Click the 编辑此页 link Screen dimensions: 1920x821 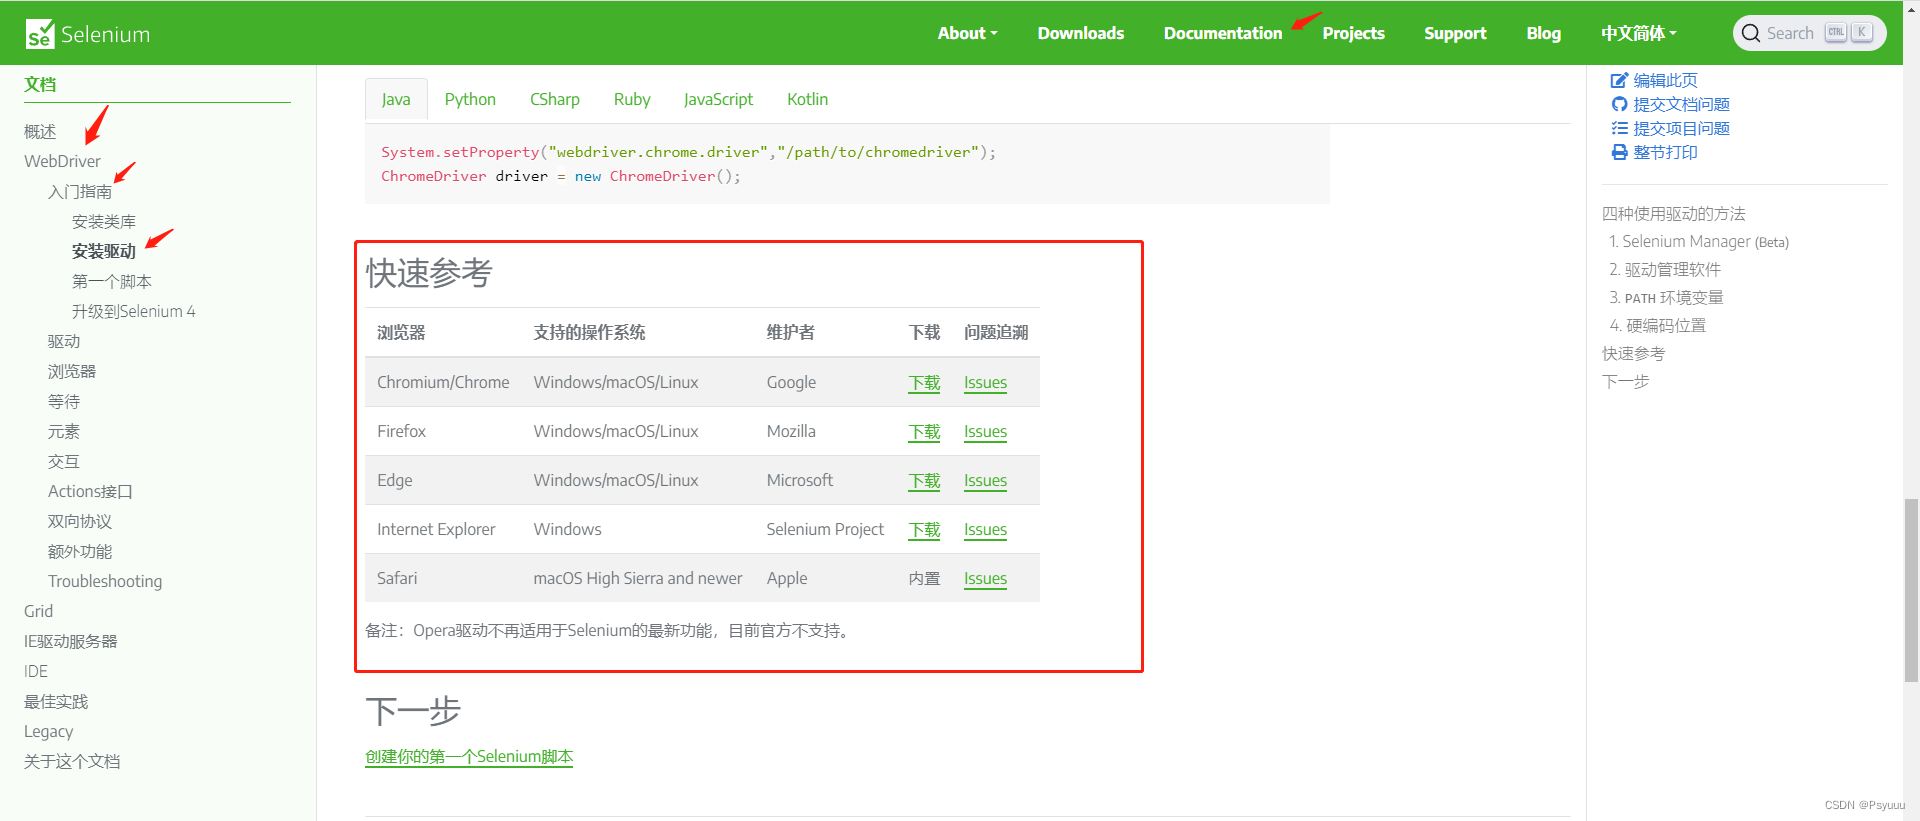point(1665,80)
